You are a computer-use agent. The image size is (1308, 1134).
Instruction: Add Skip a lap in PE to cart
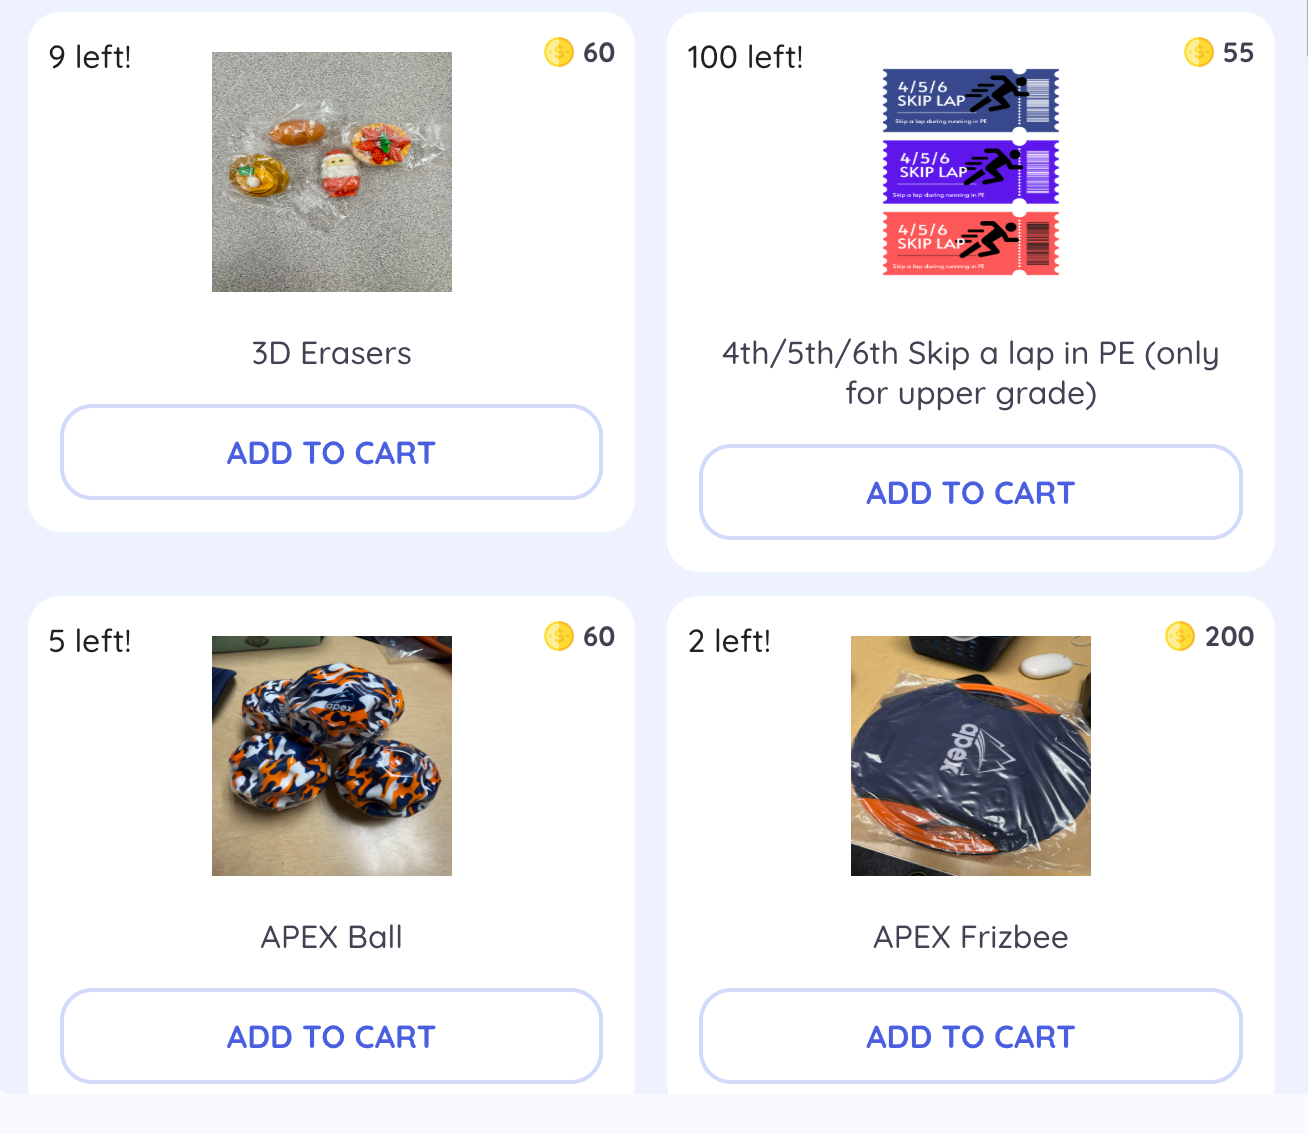[x=970, y=493]
